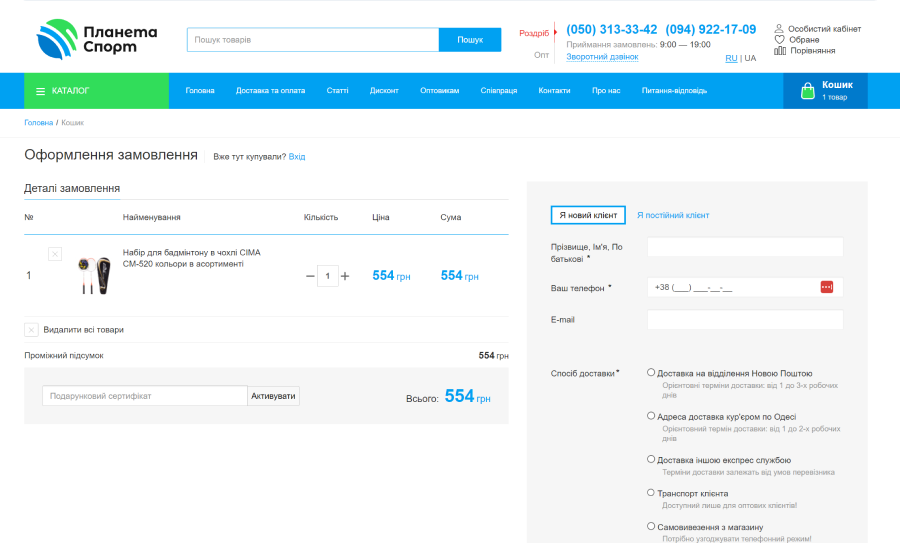
Task: Click the Зворотний дзвінок link
Action: [x=602, y=57]
